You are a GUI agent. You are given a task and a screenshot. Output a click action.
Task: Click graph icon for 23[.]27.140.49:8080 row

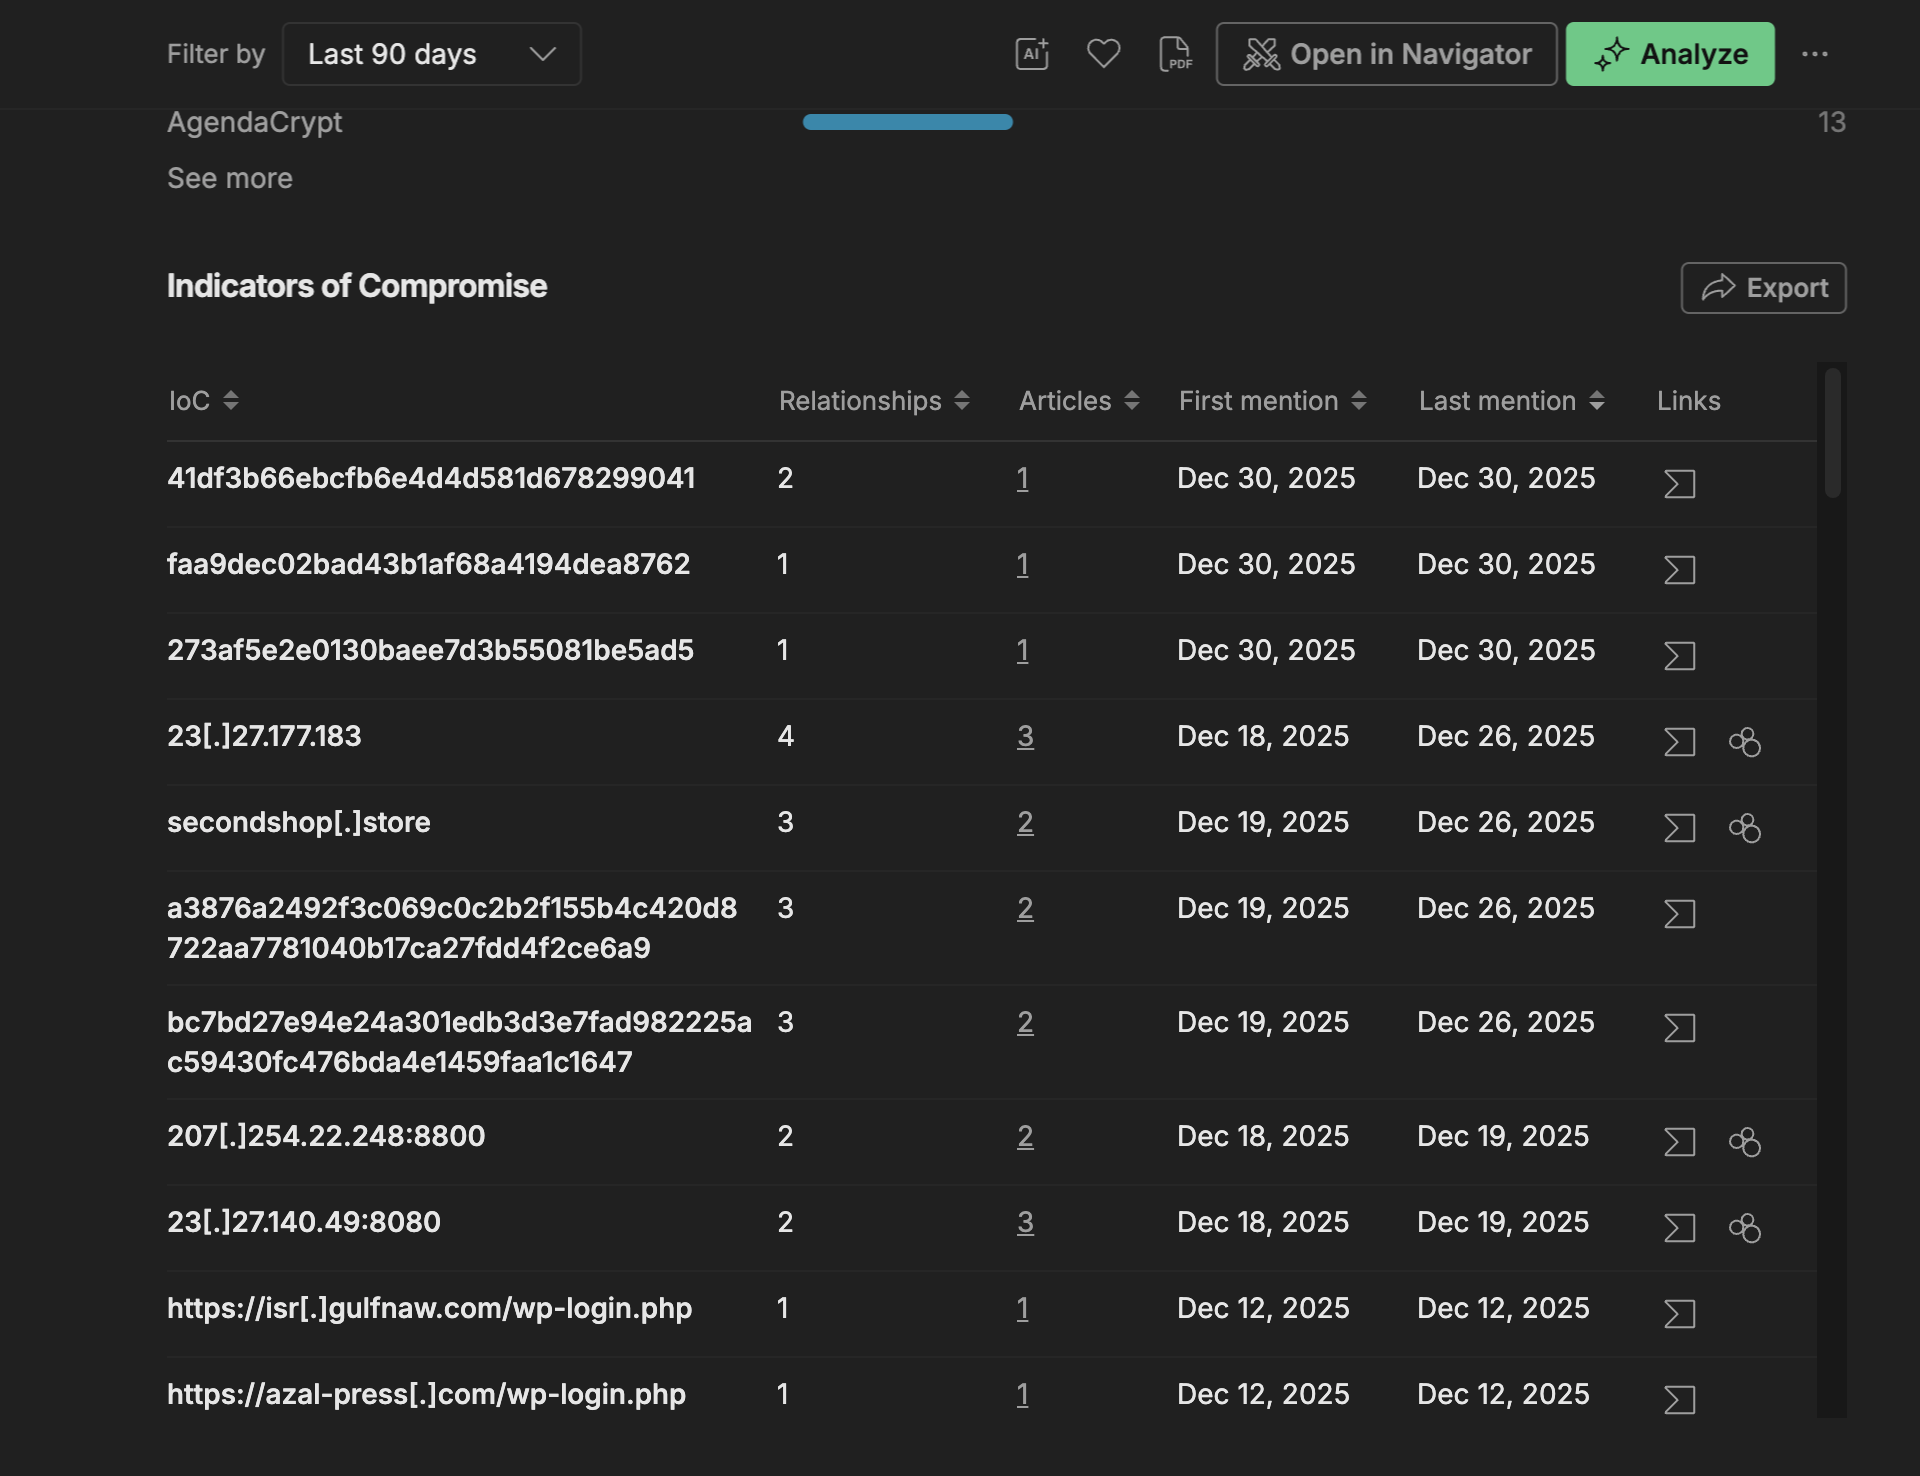(1744, 1228)
